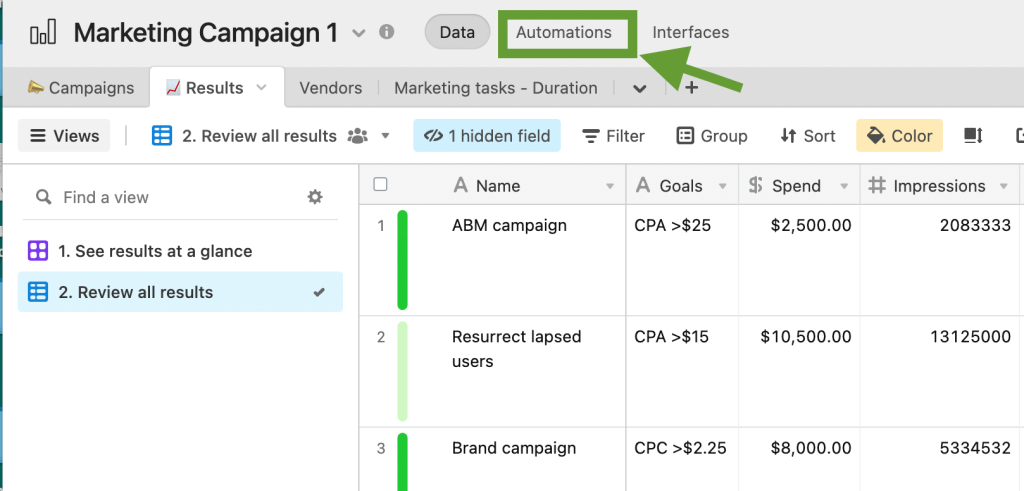Expand the hidden tables list chevron
This screenshot has width=1024, height=491.
(x=640, y=88)
